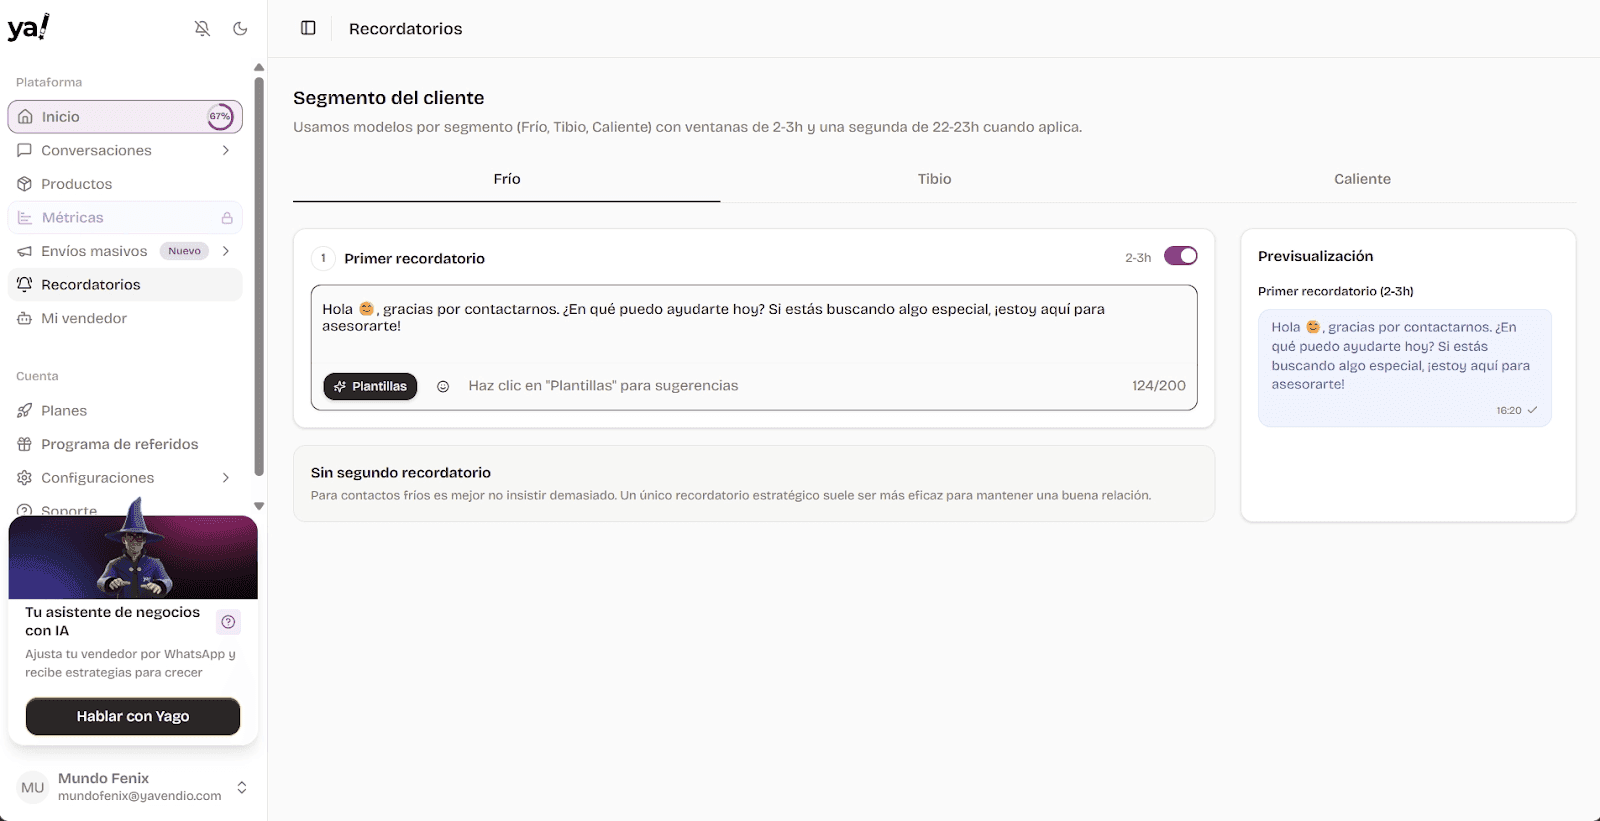Switch to the Tibio segment tab
The height and width of the screenshot is (821, 1600).
pos(934,179)
